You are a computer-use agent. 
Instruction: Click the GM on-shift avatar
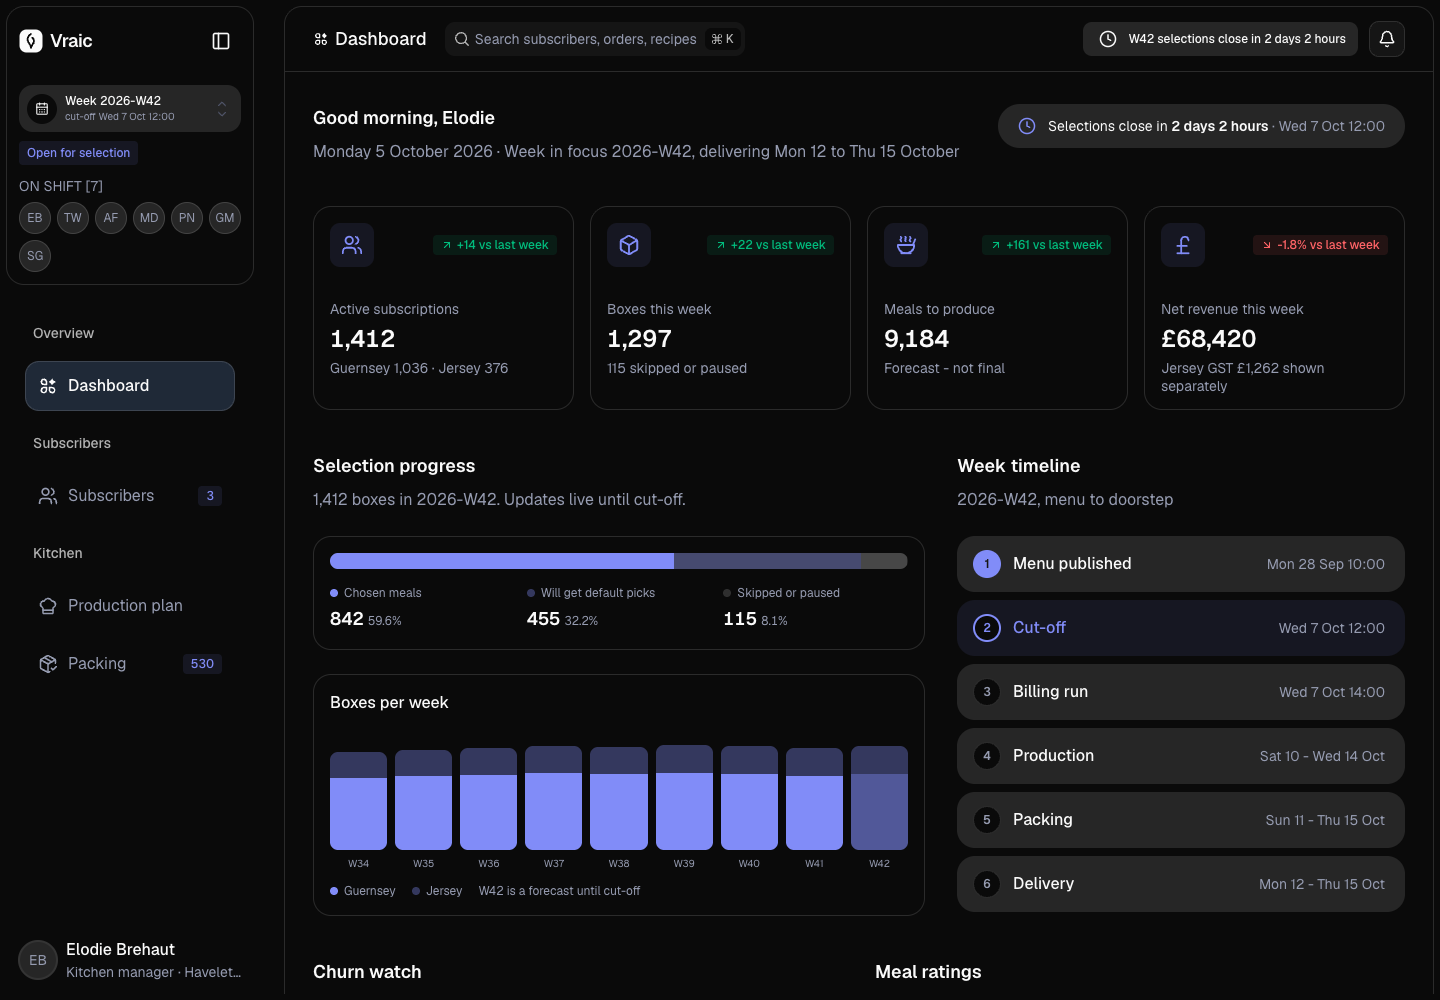[225, 218]
